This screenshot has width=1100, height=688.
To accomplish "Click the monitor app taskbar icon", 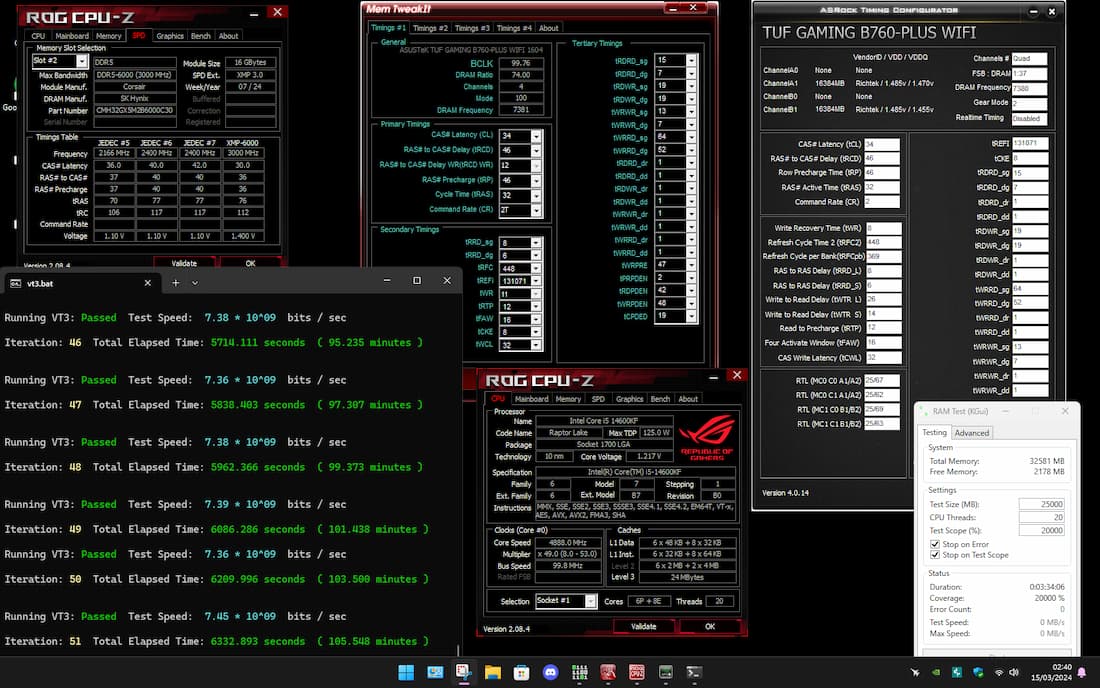I will pos(435,673).
